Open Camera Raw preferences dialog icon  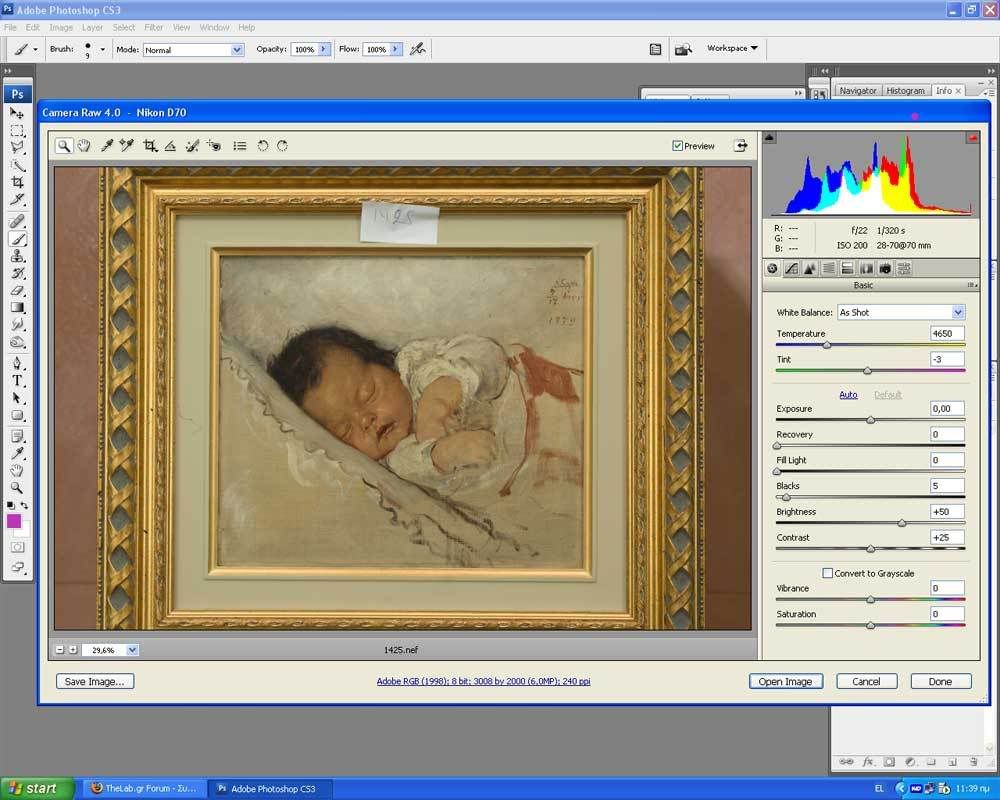coord(240,146)
